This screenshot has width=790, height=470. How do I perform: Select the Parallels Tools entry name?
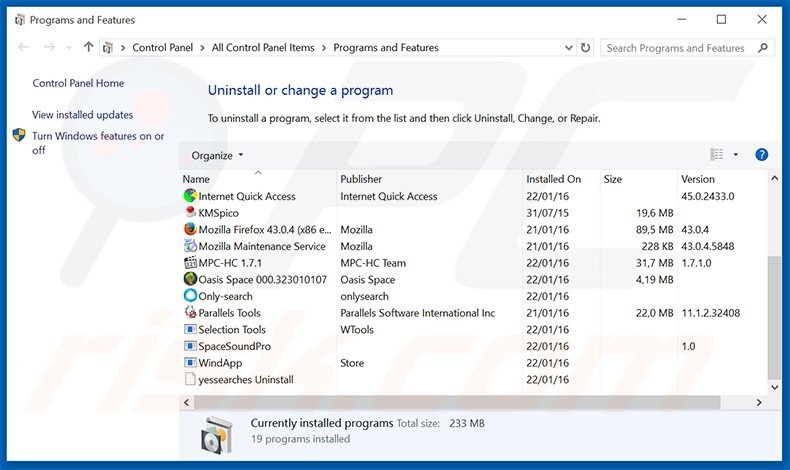click(x=229, y=312)
